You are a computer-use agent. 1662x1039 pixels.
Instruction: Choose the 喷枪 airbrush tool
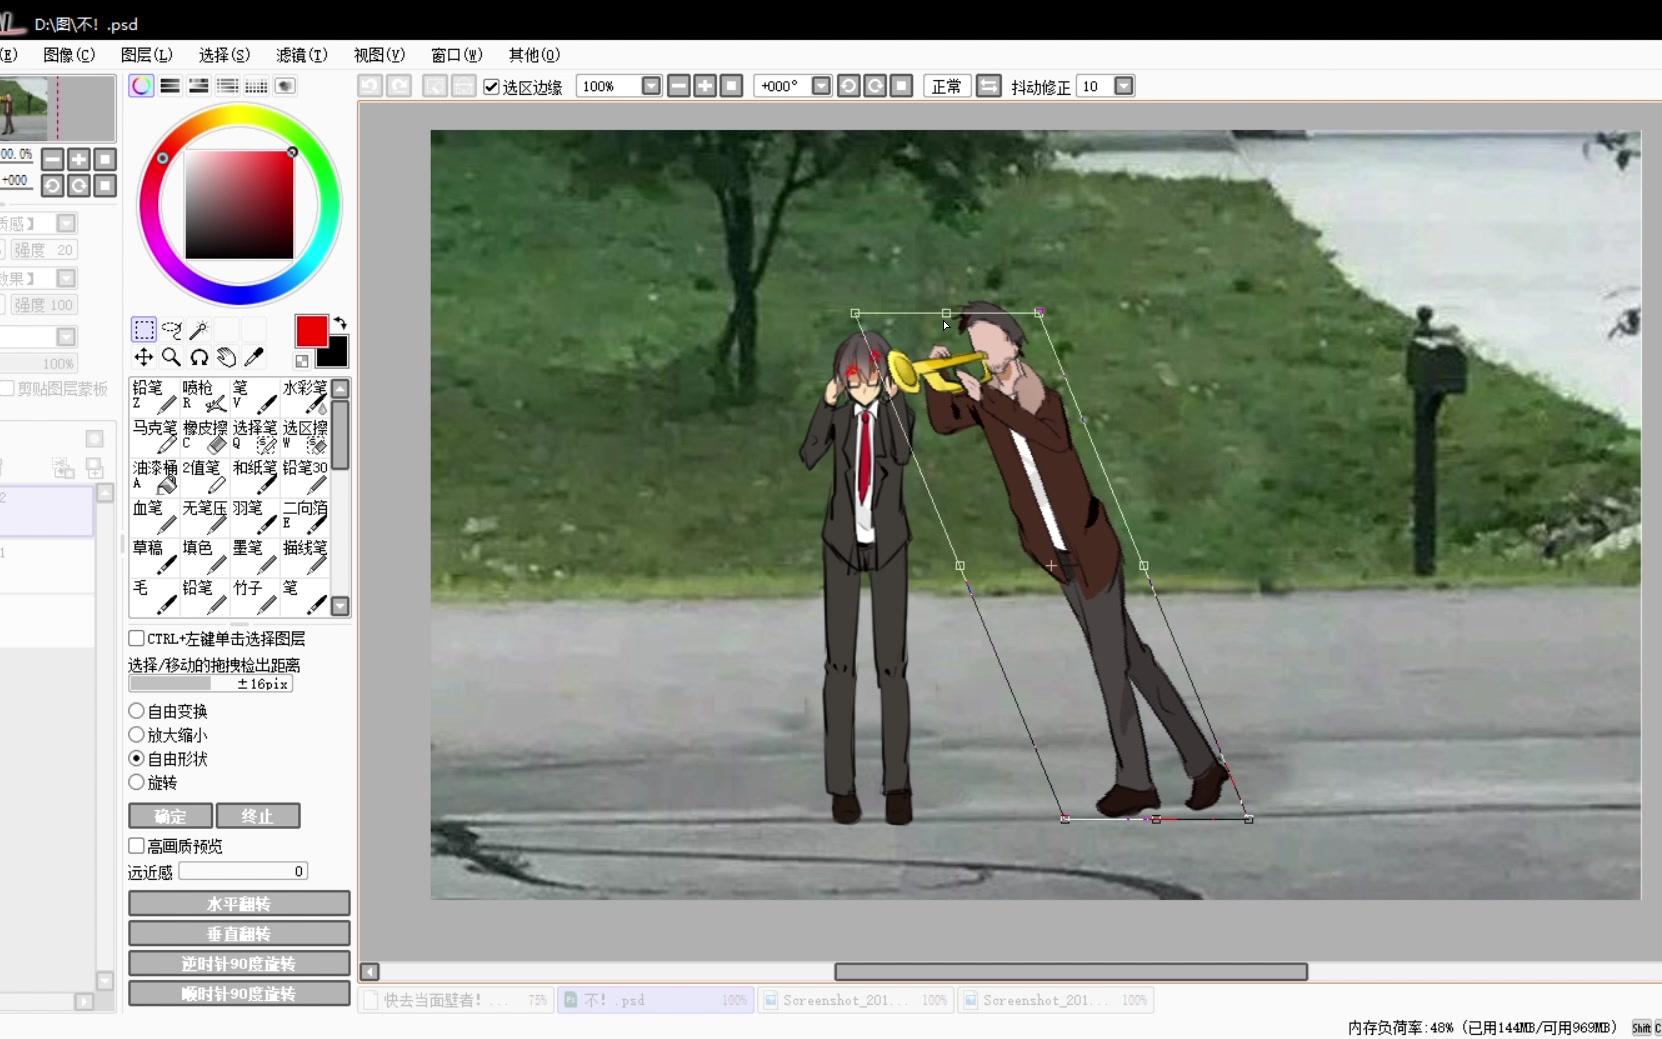tap(204, 396)
